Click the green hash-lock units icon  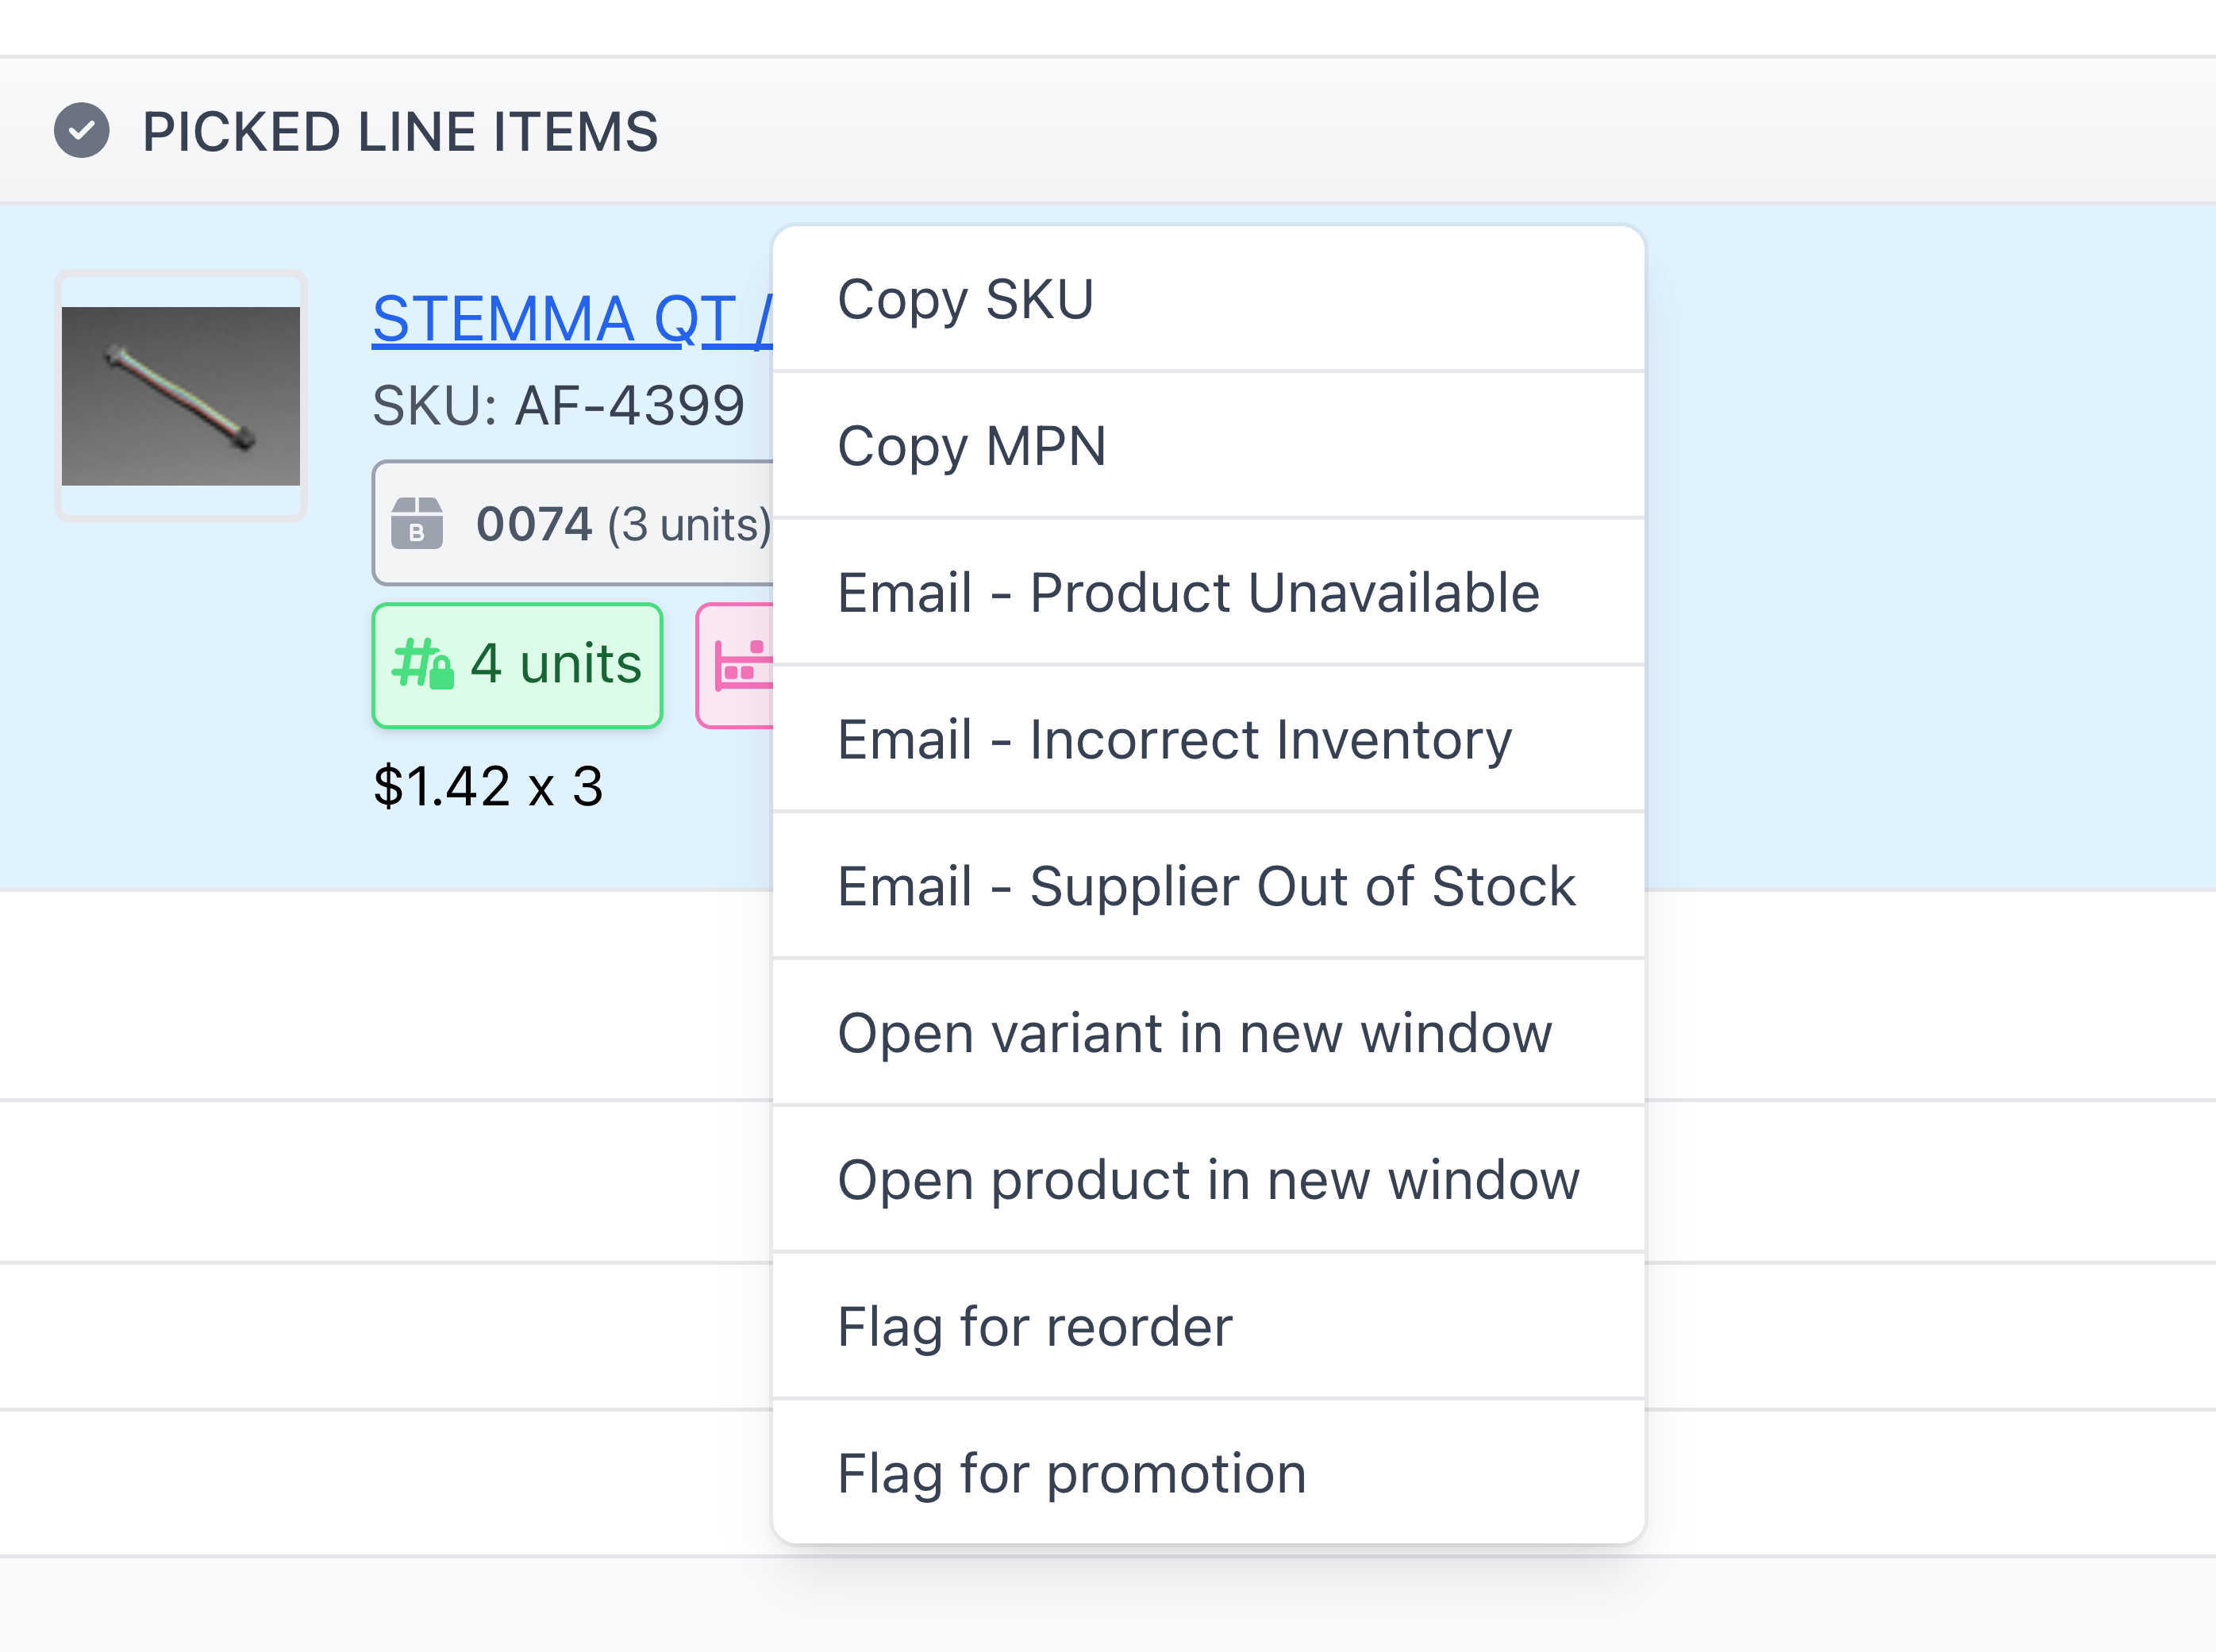[x=422, y=665]
